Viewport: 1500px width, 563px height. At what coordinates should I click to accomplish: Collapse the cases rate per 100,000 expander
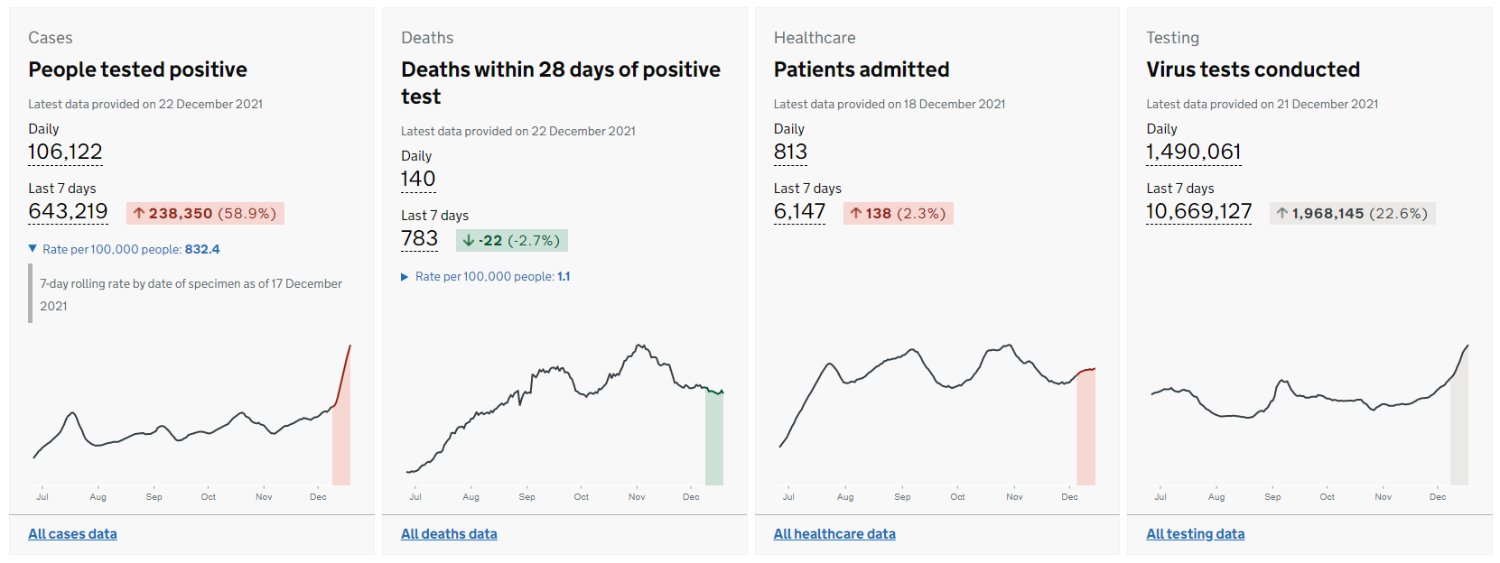click(x=124, y=249)
